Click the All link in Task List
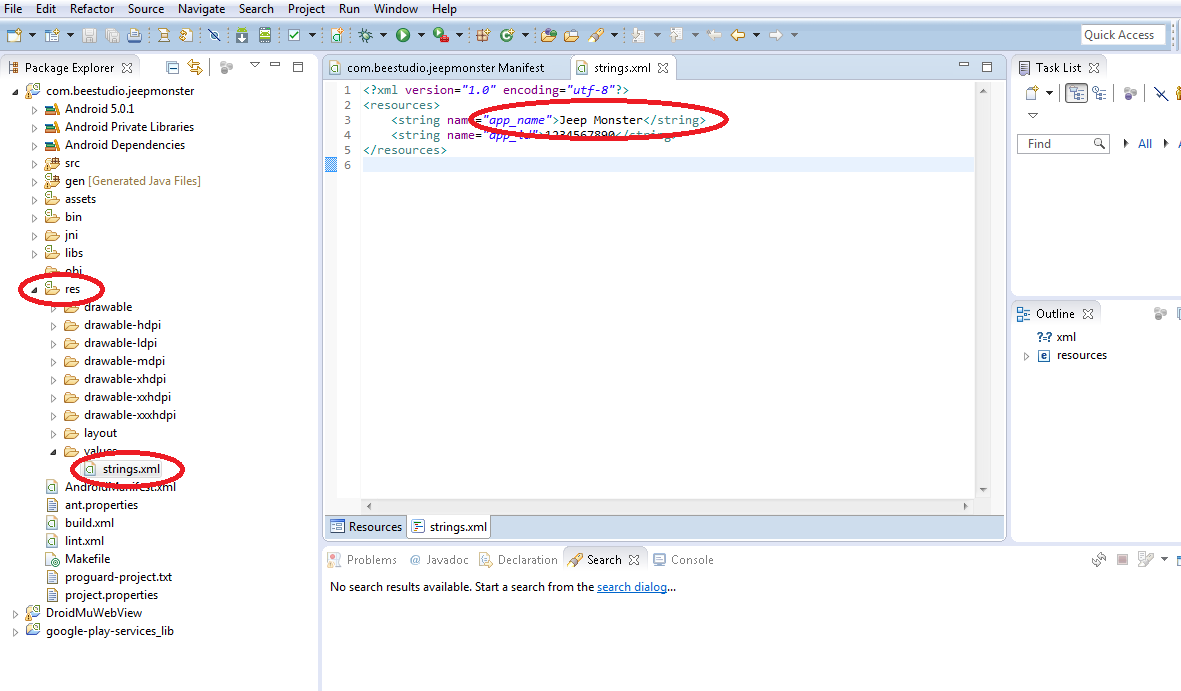1181x691 pixels. [x=1145, y=143]
